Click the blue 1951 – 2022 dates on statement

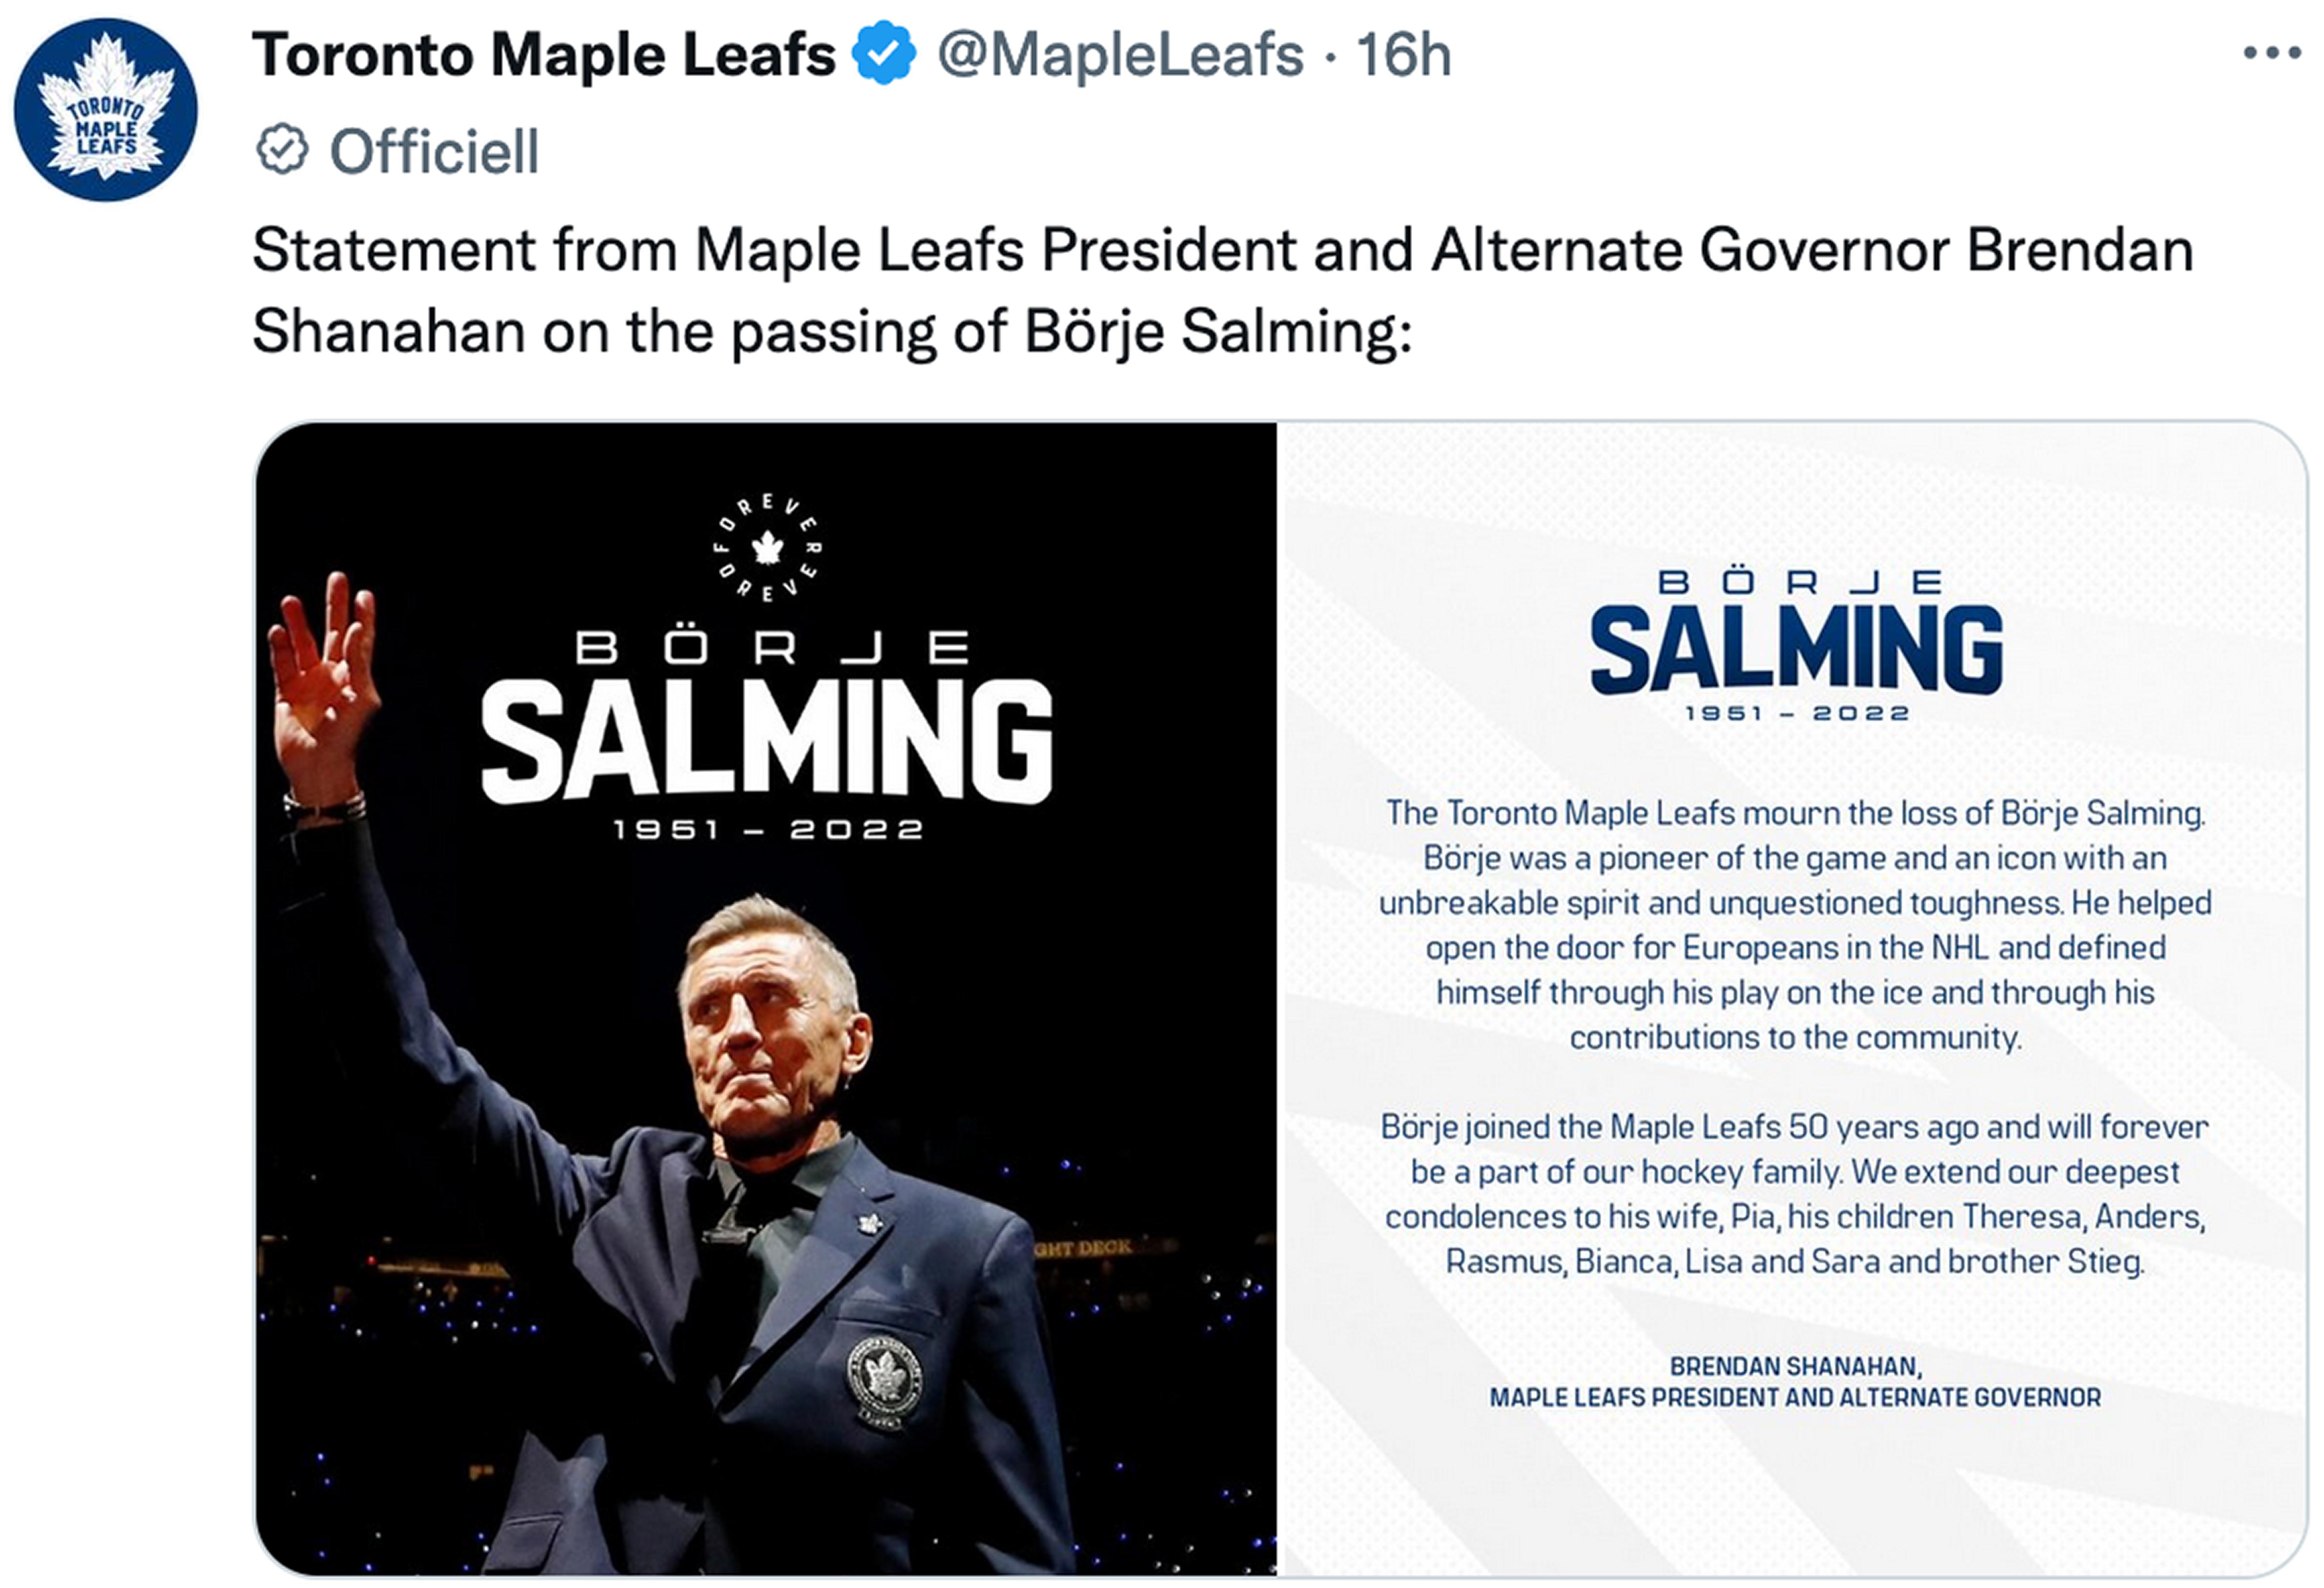1797,713
